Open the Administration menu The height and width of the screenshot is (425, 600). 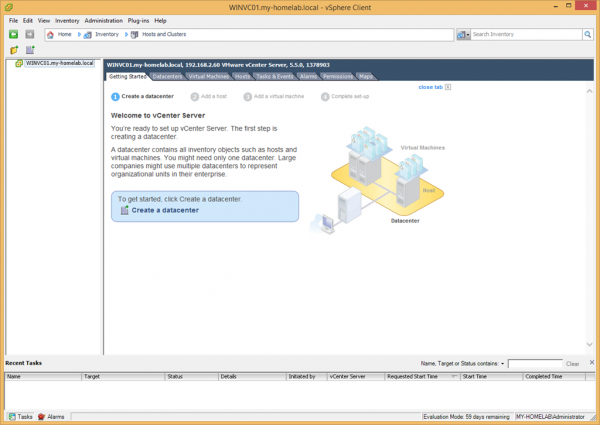click(104, 21)
